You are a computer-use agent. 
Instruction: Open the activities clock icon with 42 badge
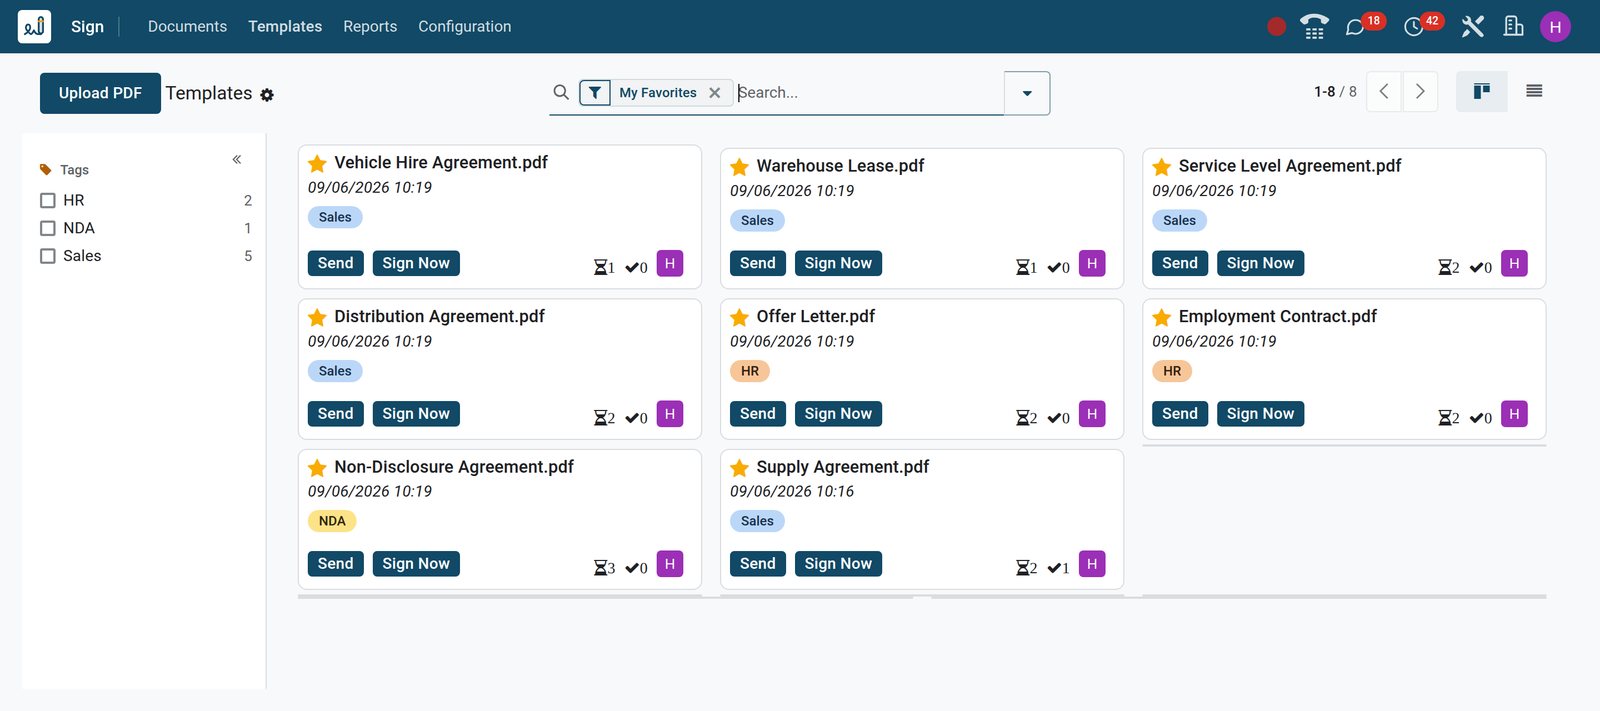pyautogui.click(x=1414, y=27)
